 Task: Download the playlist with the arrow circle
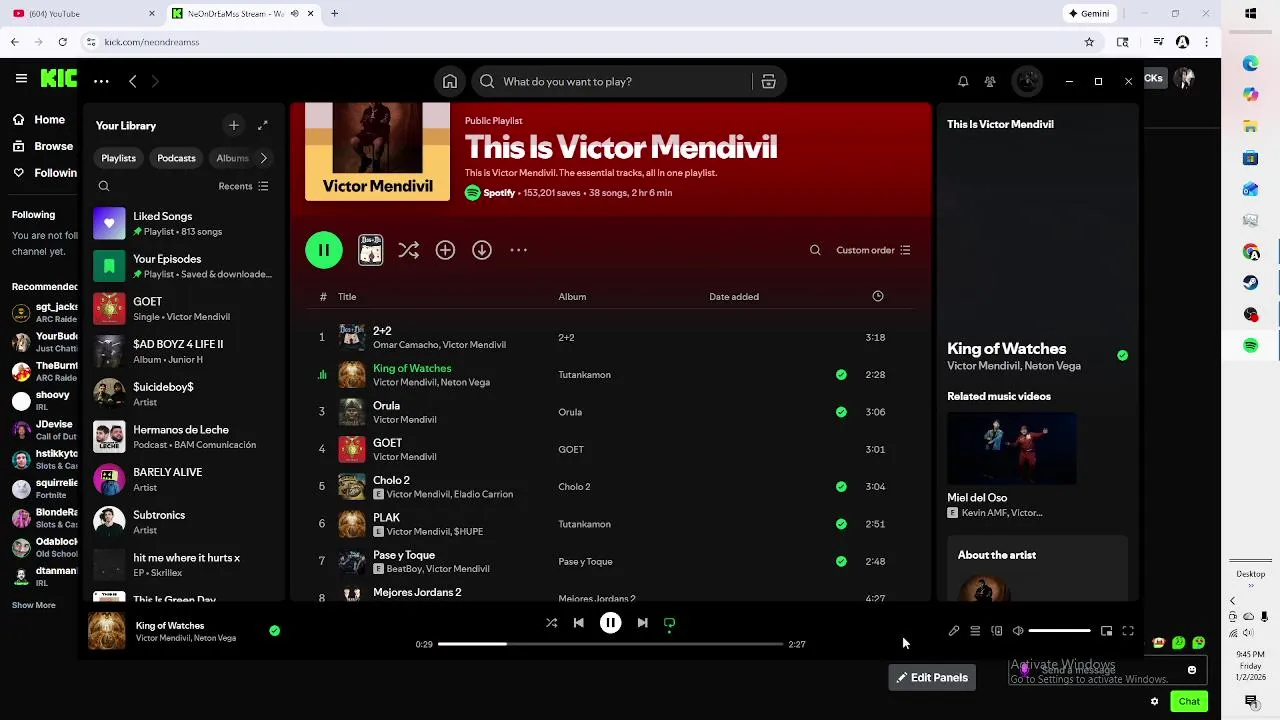pyautogui.click(x=482, y=250)
